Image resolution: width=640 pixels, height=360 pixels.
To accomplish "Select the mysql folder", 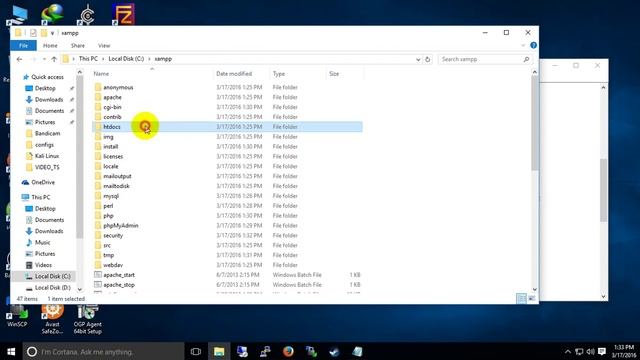I will pos(111,196).
